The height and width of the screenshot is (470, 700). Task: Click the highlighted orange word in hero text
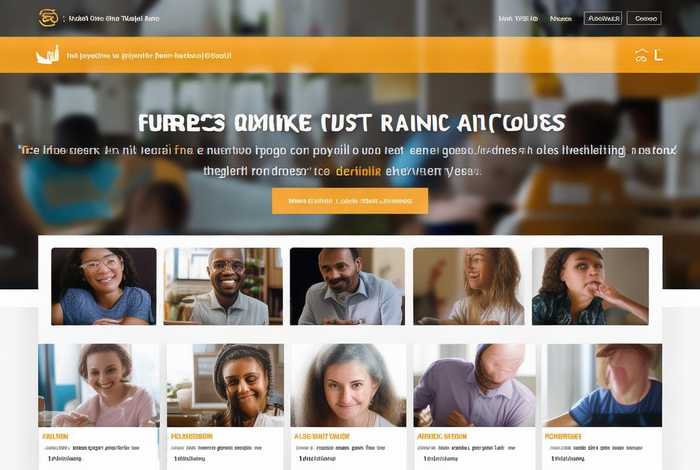(x=358, y=171)
